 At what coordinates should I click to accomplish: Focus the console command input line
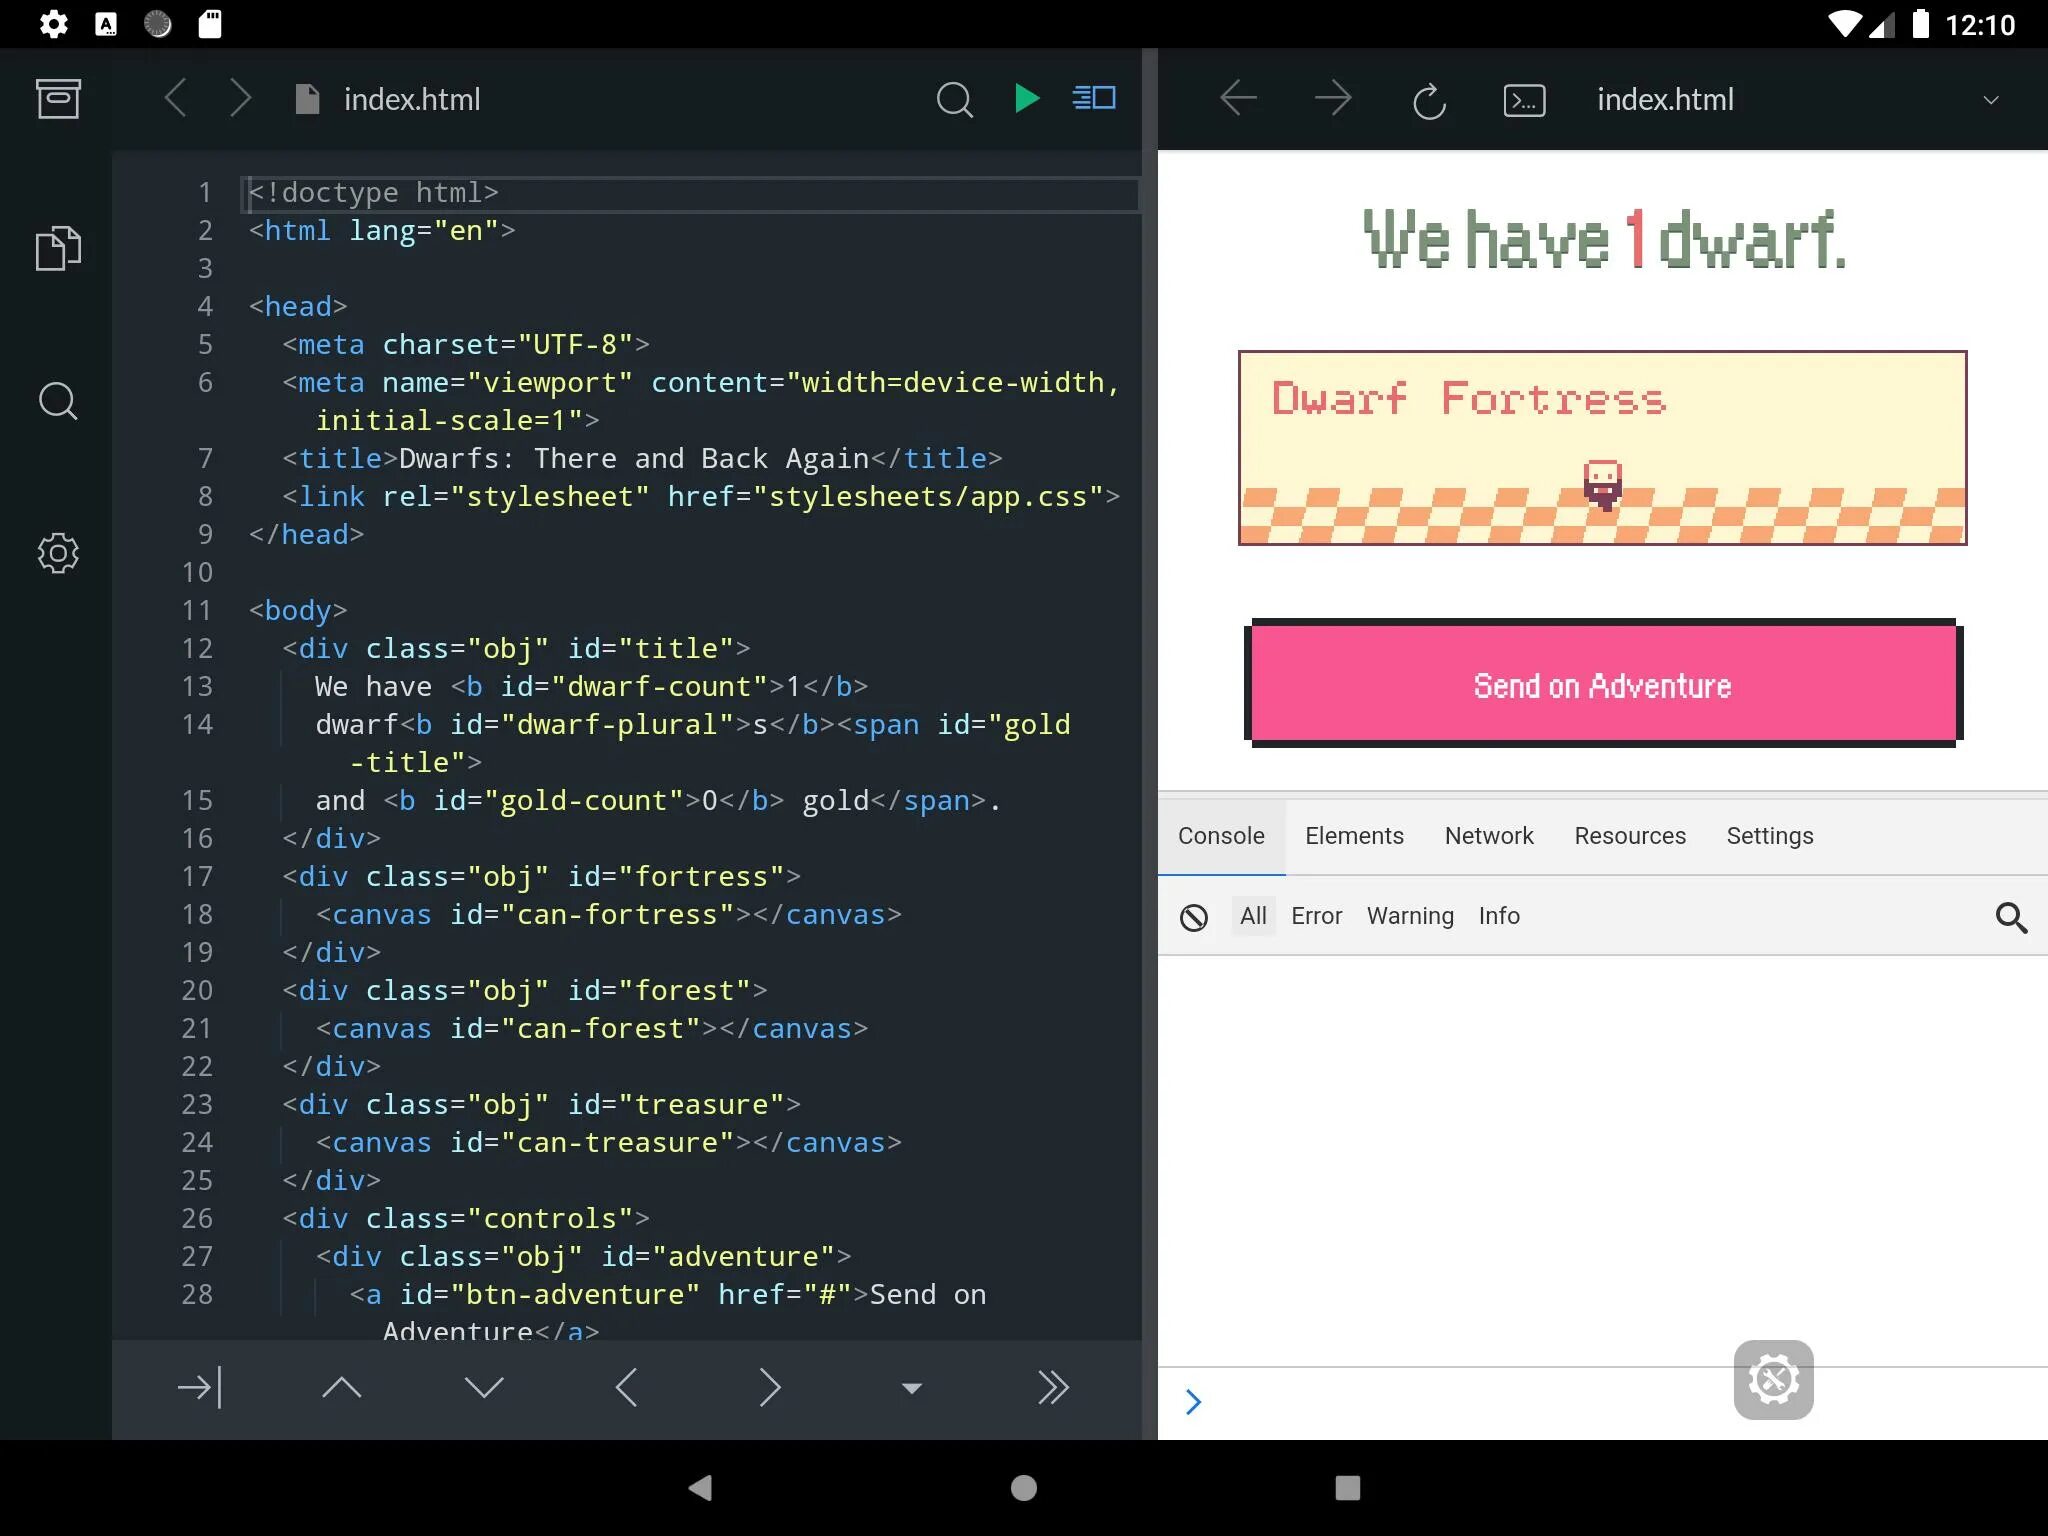click(1450, 1402)
